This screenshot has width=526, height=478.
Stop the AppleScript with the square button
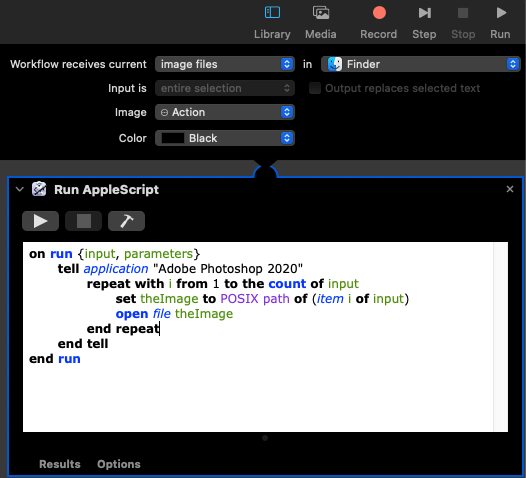tap(84, 221)
